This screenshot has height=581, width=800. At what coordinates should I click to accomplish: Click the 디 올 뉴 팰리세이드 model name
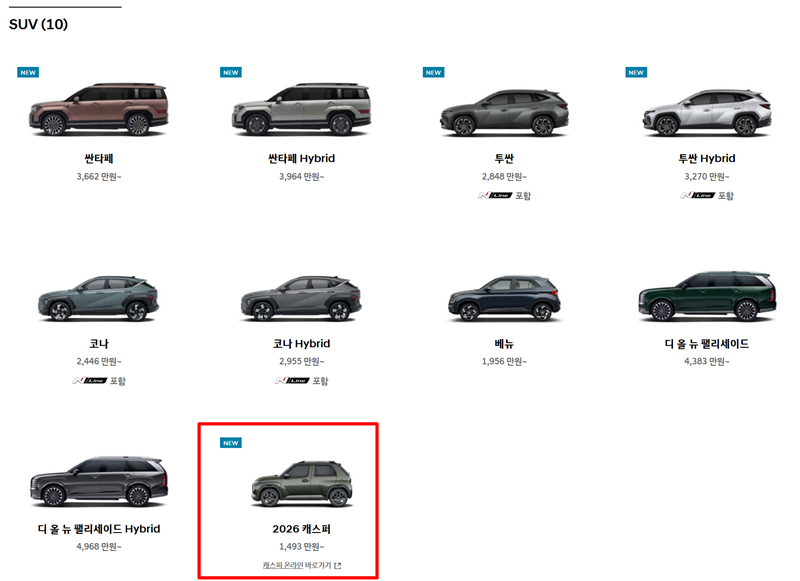click(x=707, y=343)
